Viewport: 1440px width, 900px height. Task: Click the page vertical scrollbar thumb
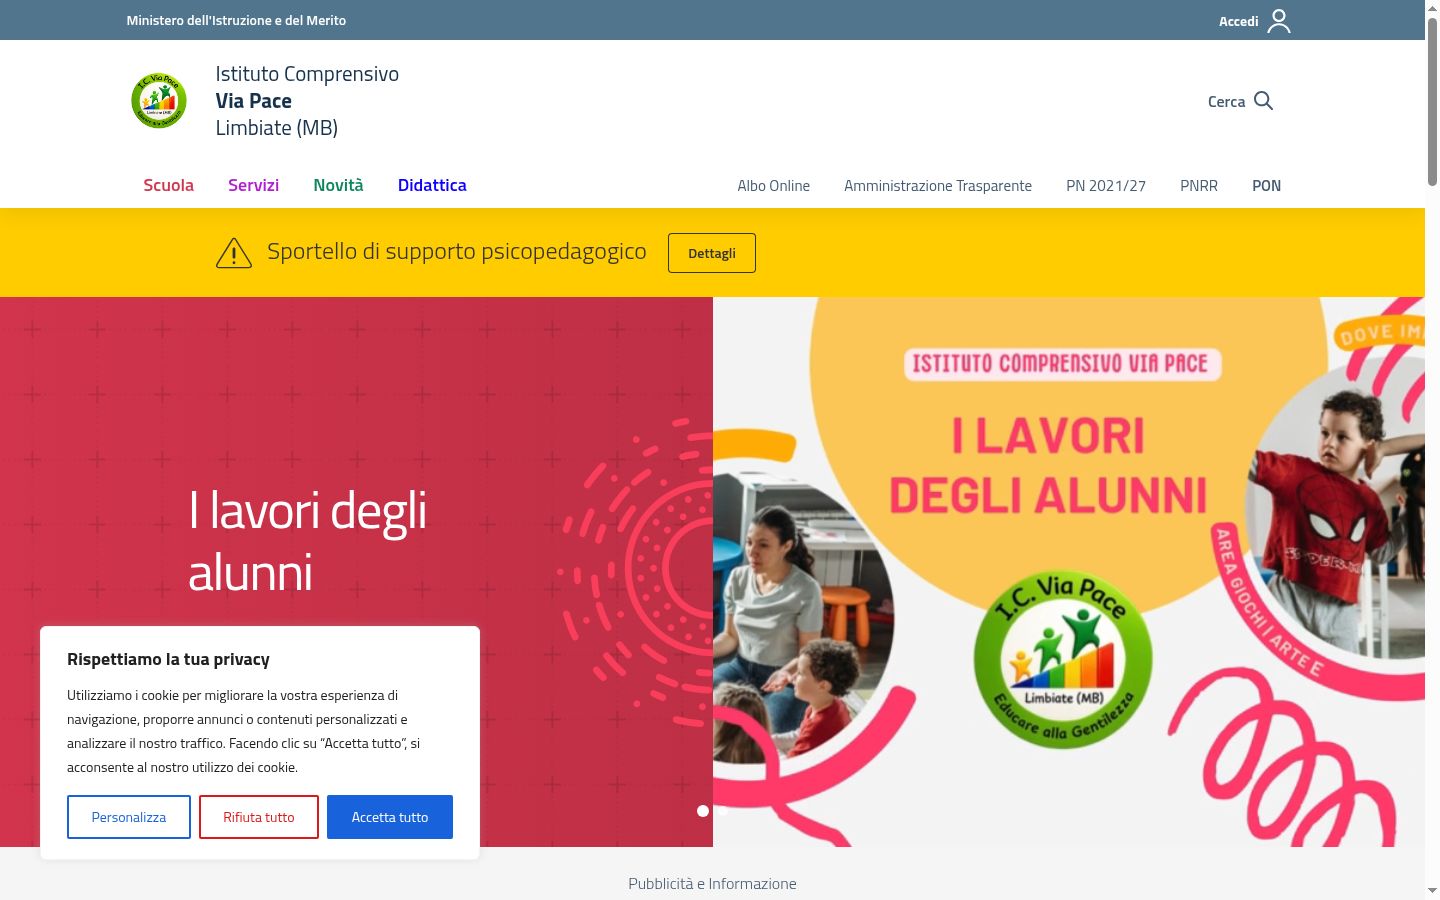click(1432, 100)
